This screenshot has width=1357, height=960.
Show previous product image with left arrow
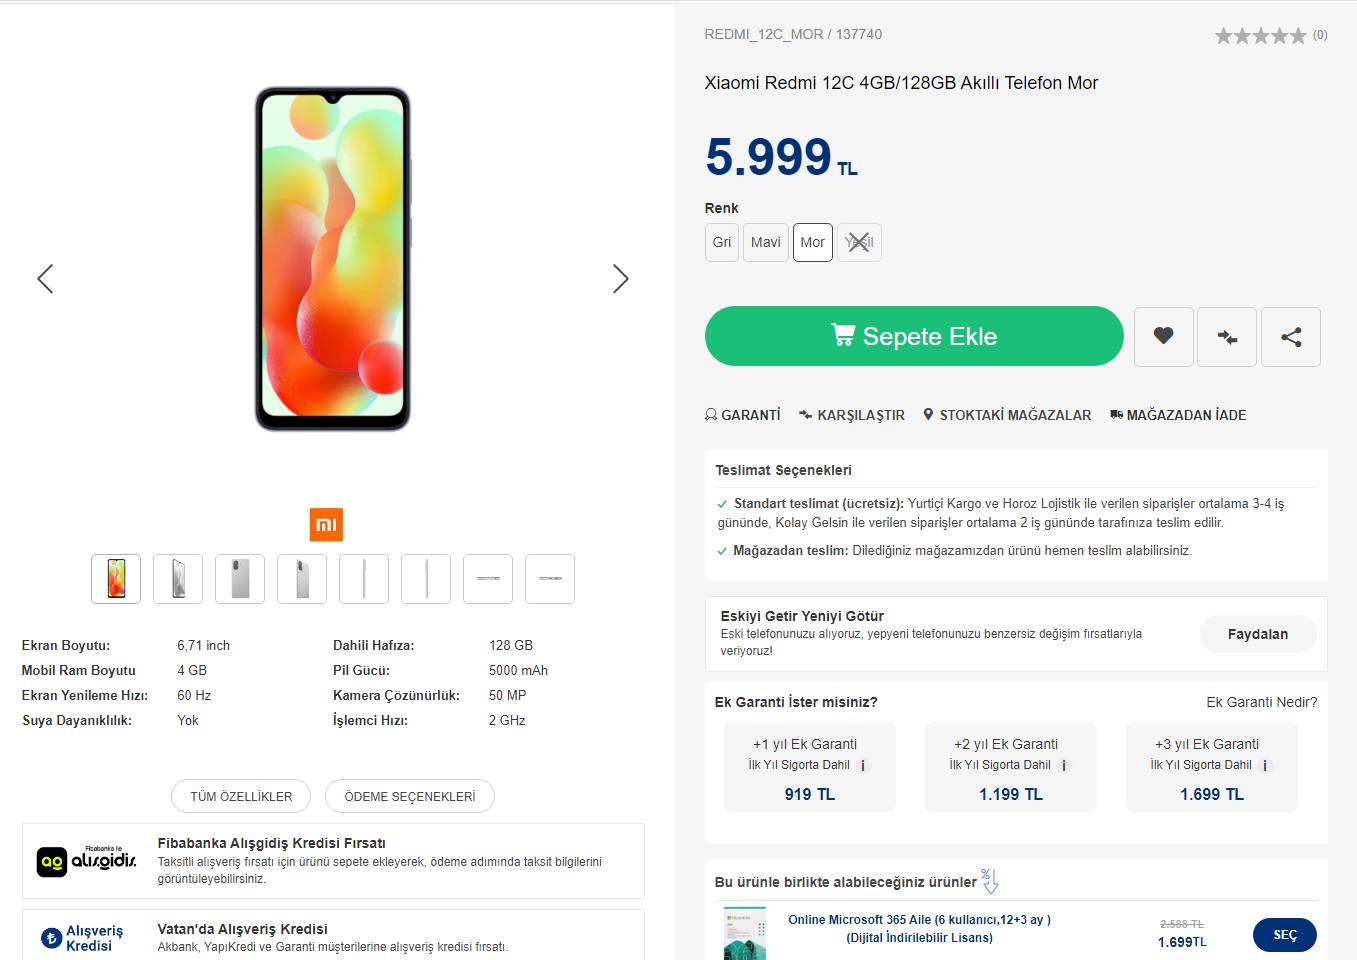[x=45, y=279]
